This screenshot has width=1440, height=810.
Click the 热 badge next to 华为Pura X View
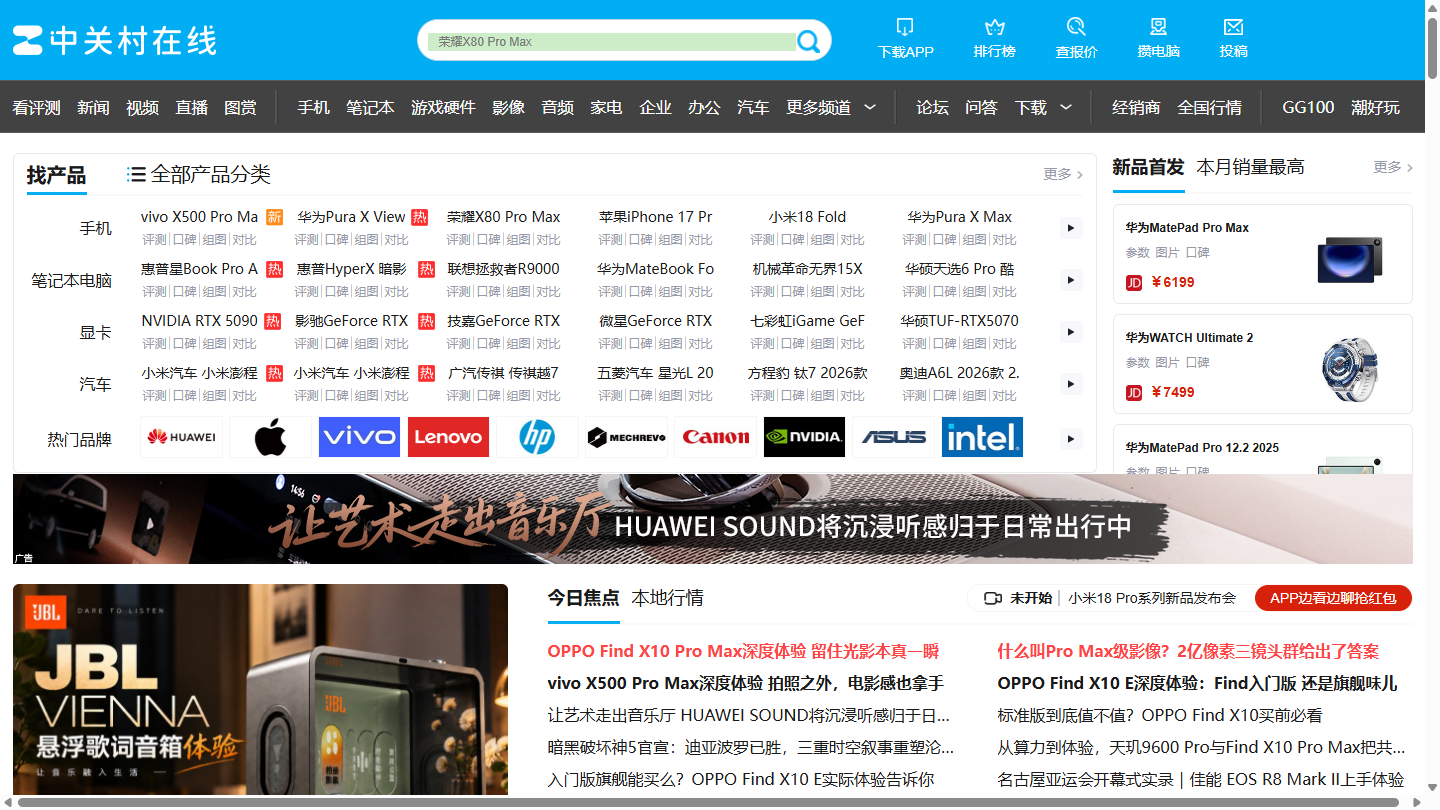coord(420,217)
